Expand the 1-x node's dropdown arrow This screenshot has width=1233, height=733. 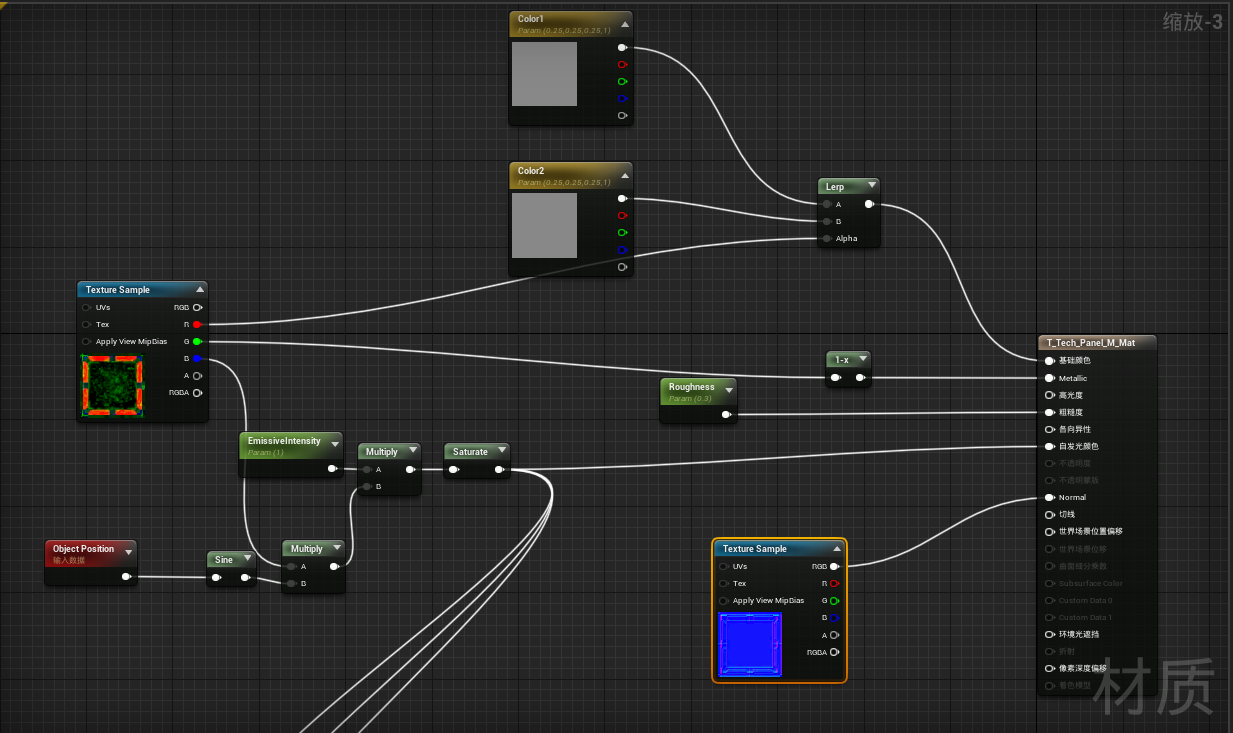coord(863,358)
